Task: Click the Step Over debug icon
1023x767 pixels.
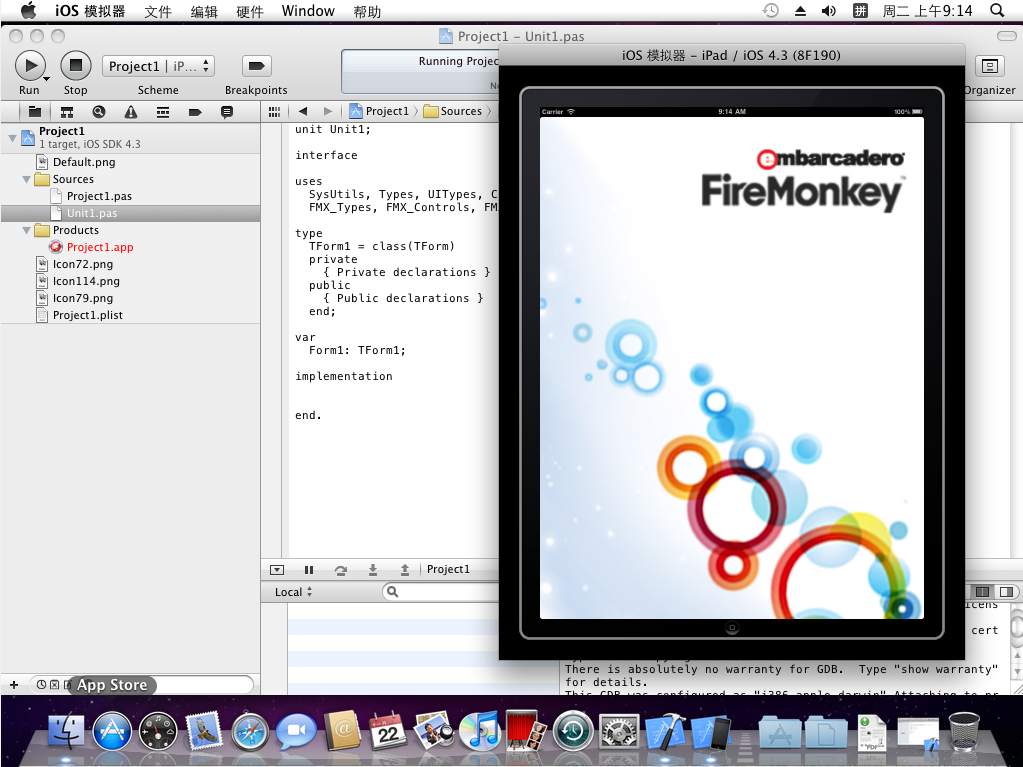Action: [x=341, y=570]
